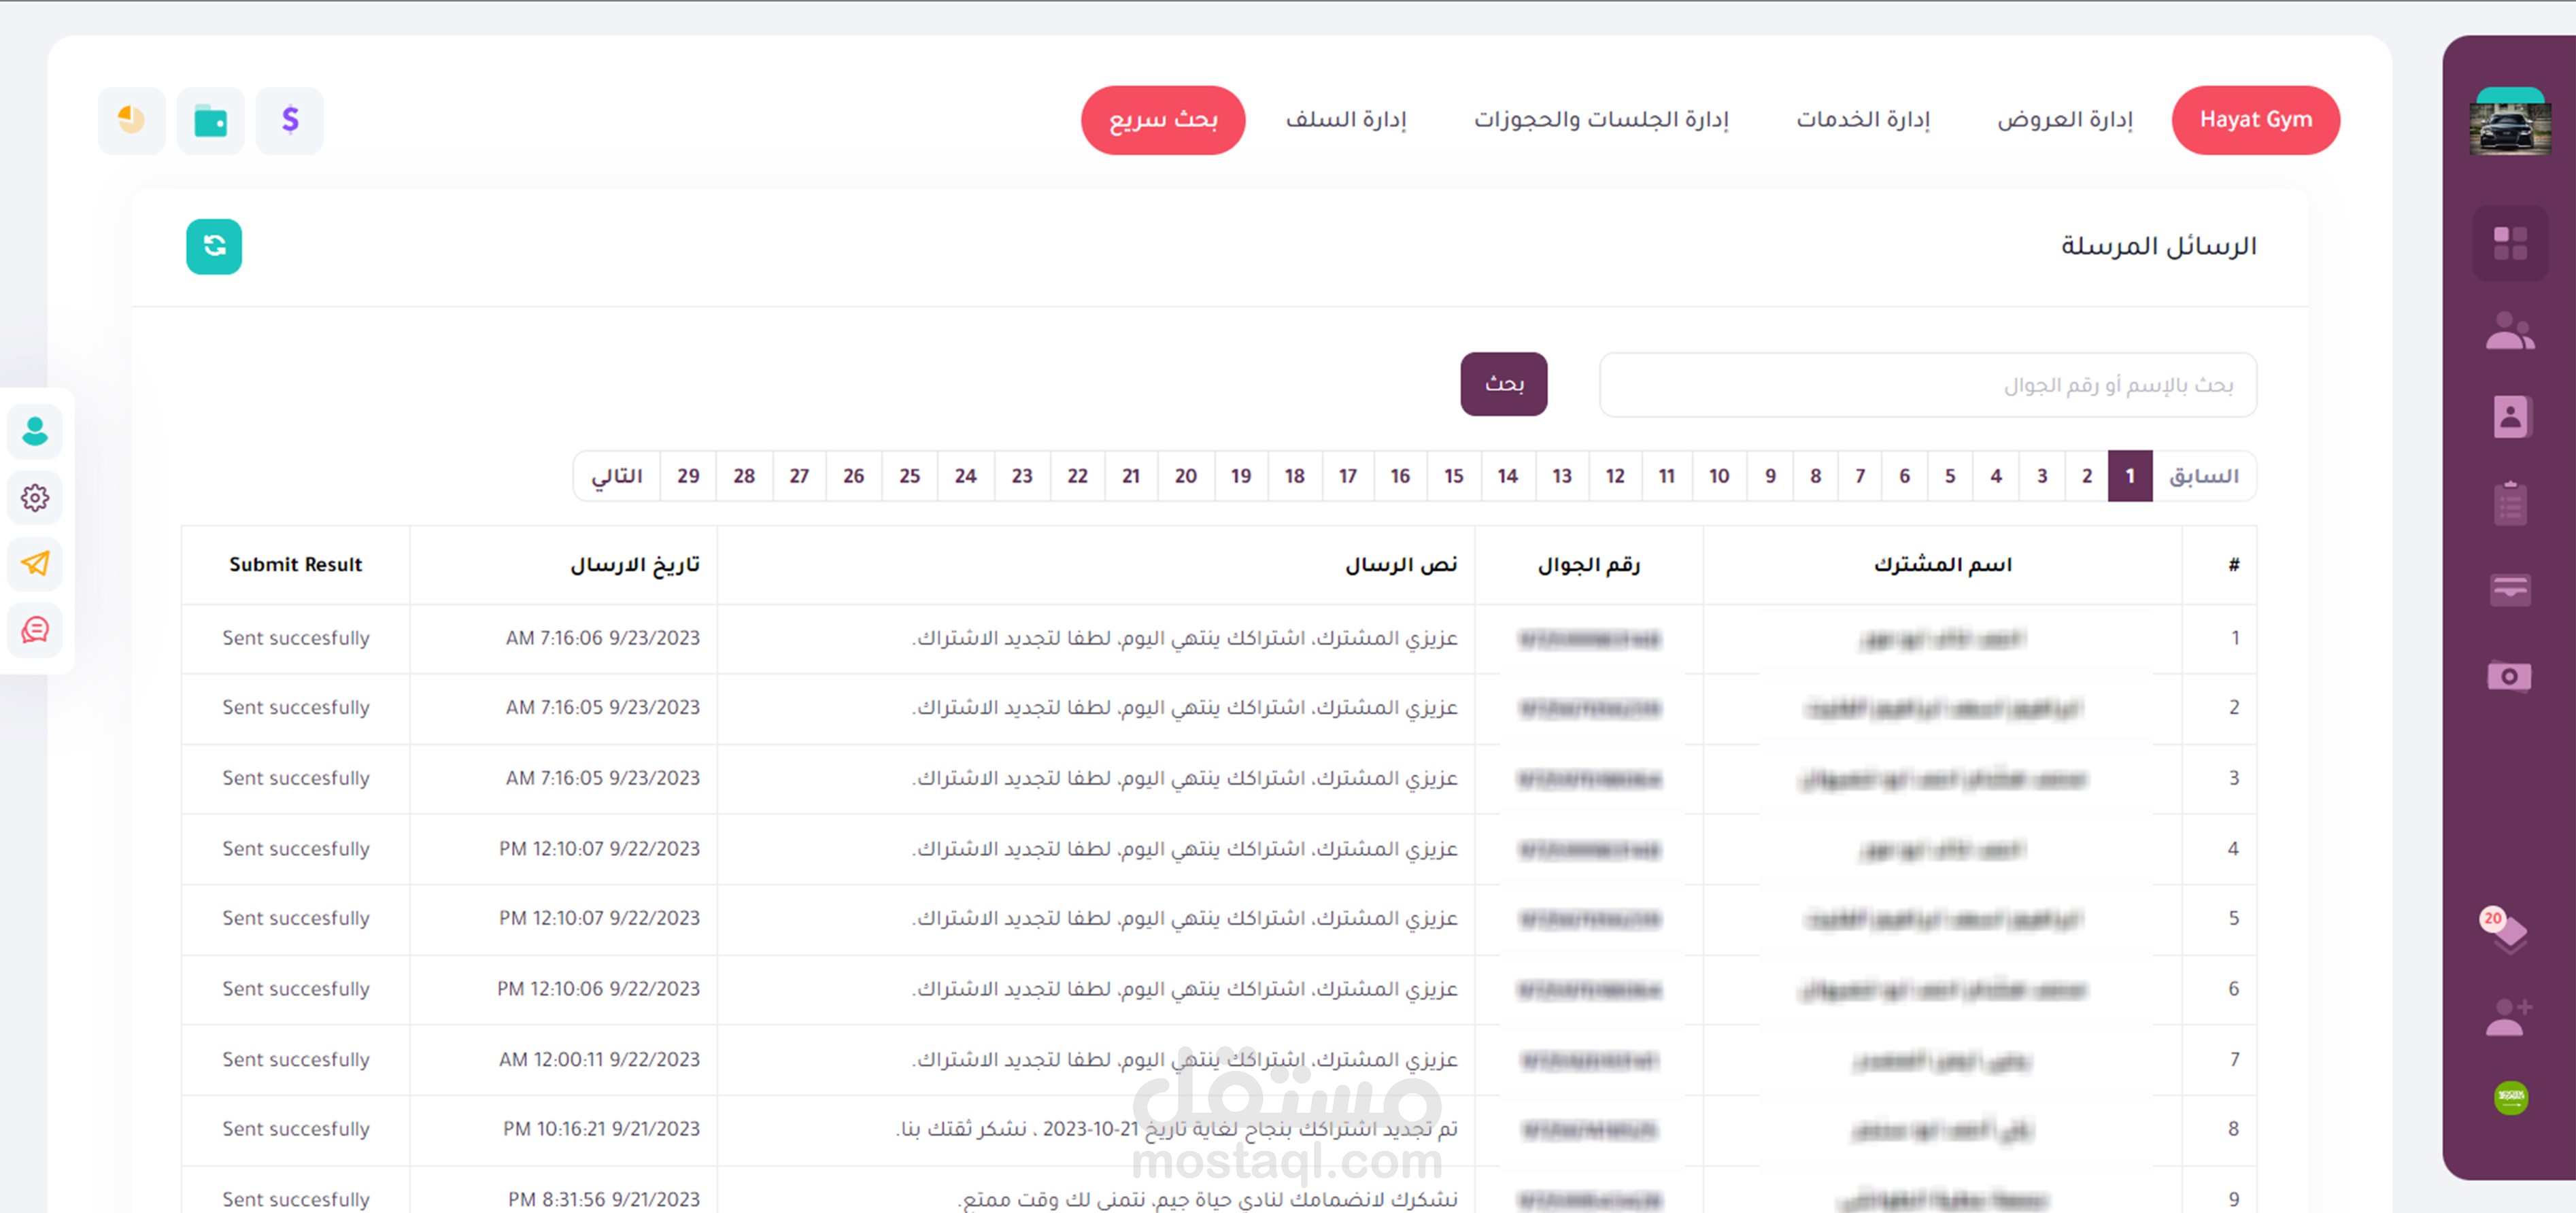2576x1213 pixels.
Task: Click التالي next page link
Action: [617, 476]
